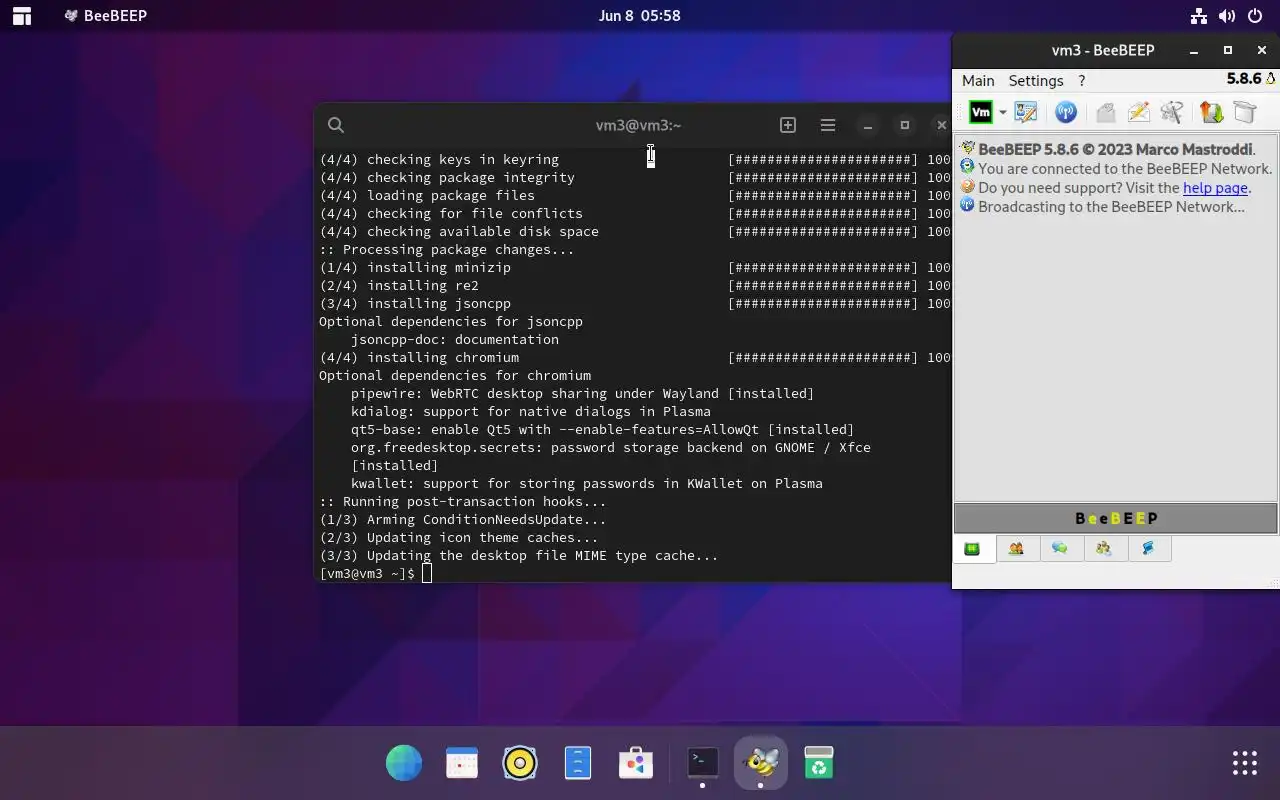Click the terminal prompt [vm3@vm3 ~]$

click(x=367, y=573)
